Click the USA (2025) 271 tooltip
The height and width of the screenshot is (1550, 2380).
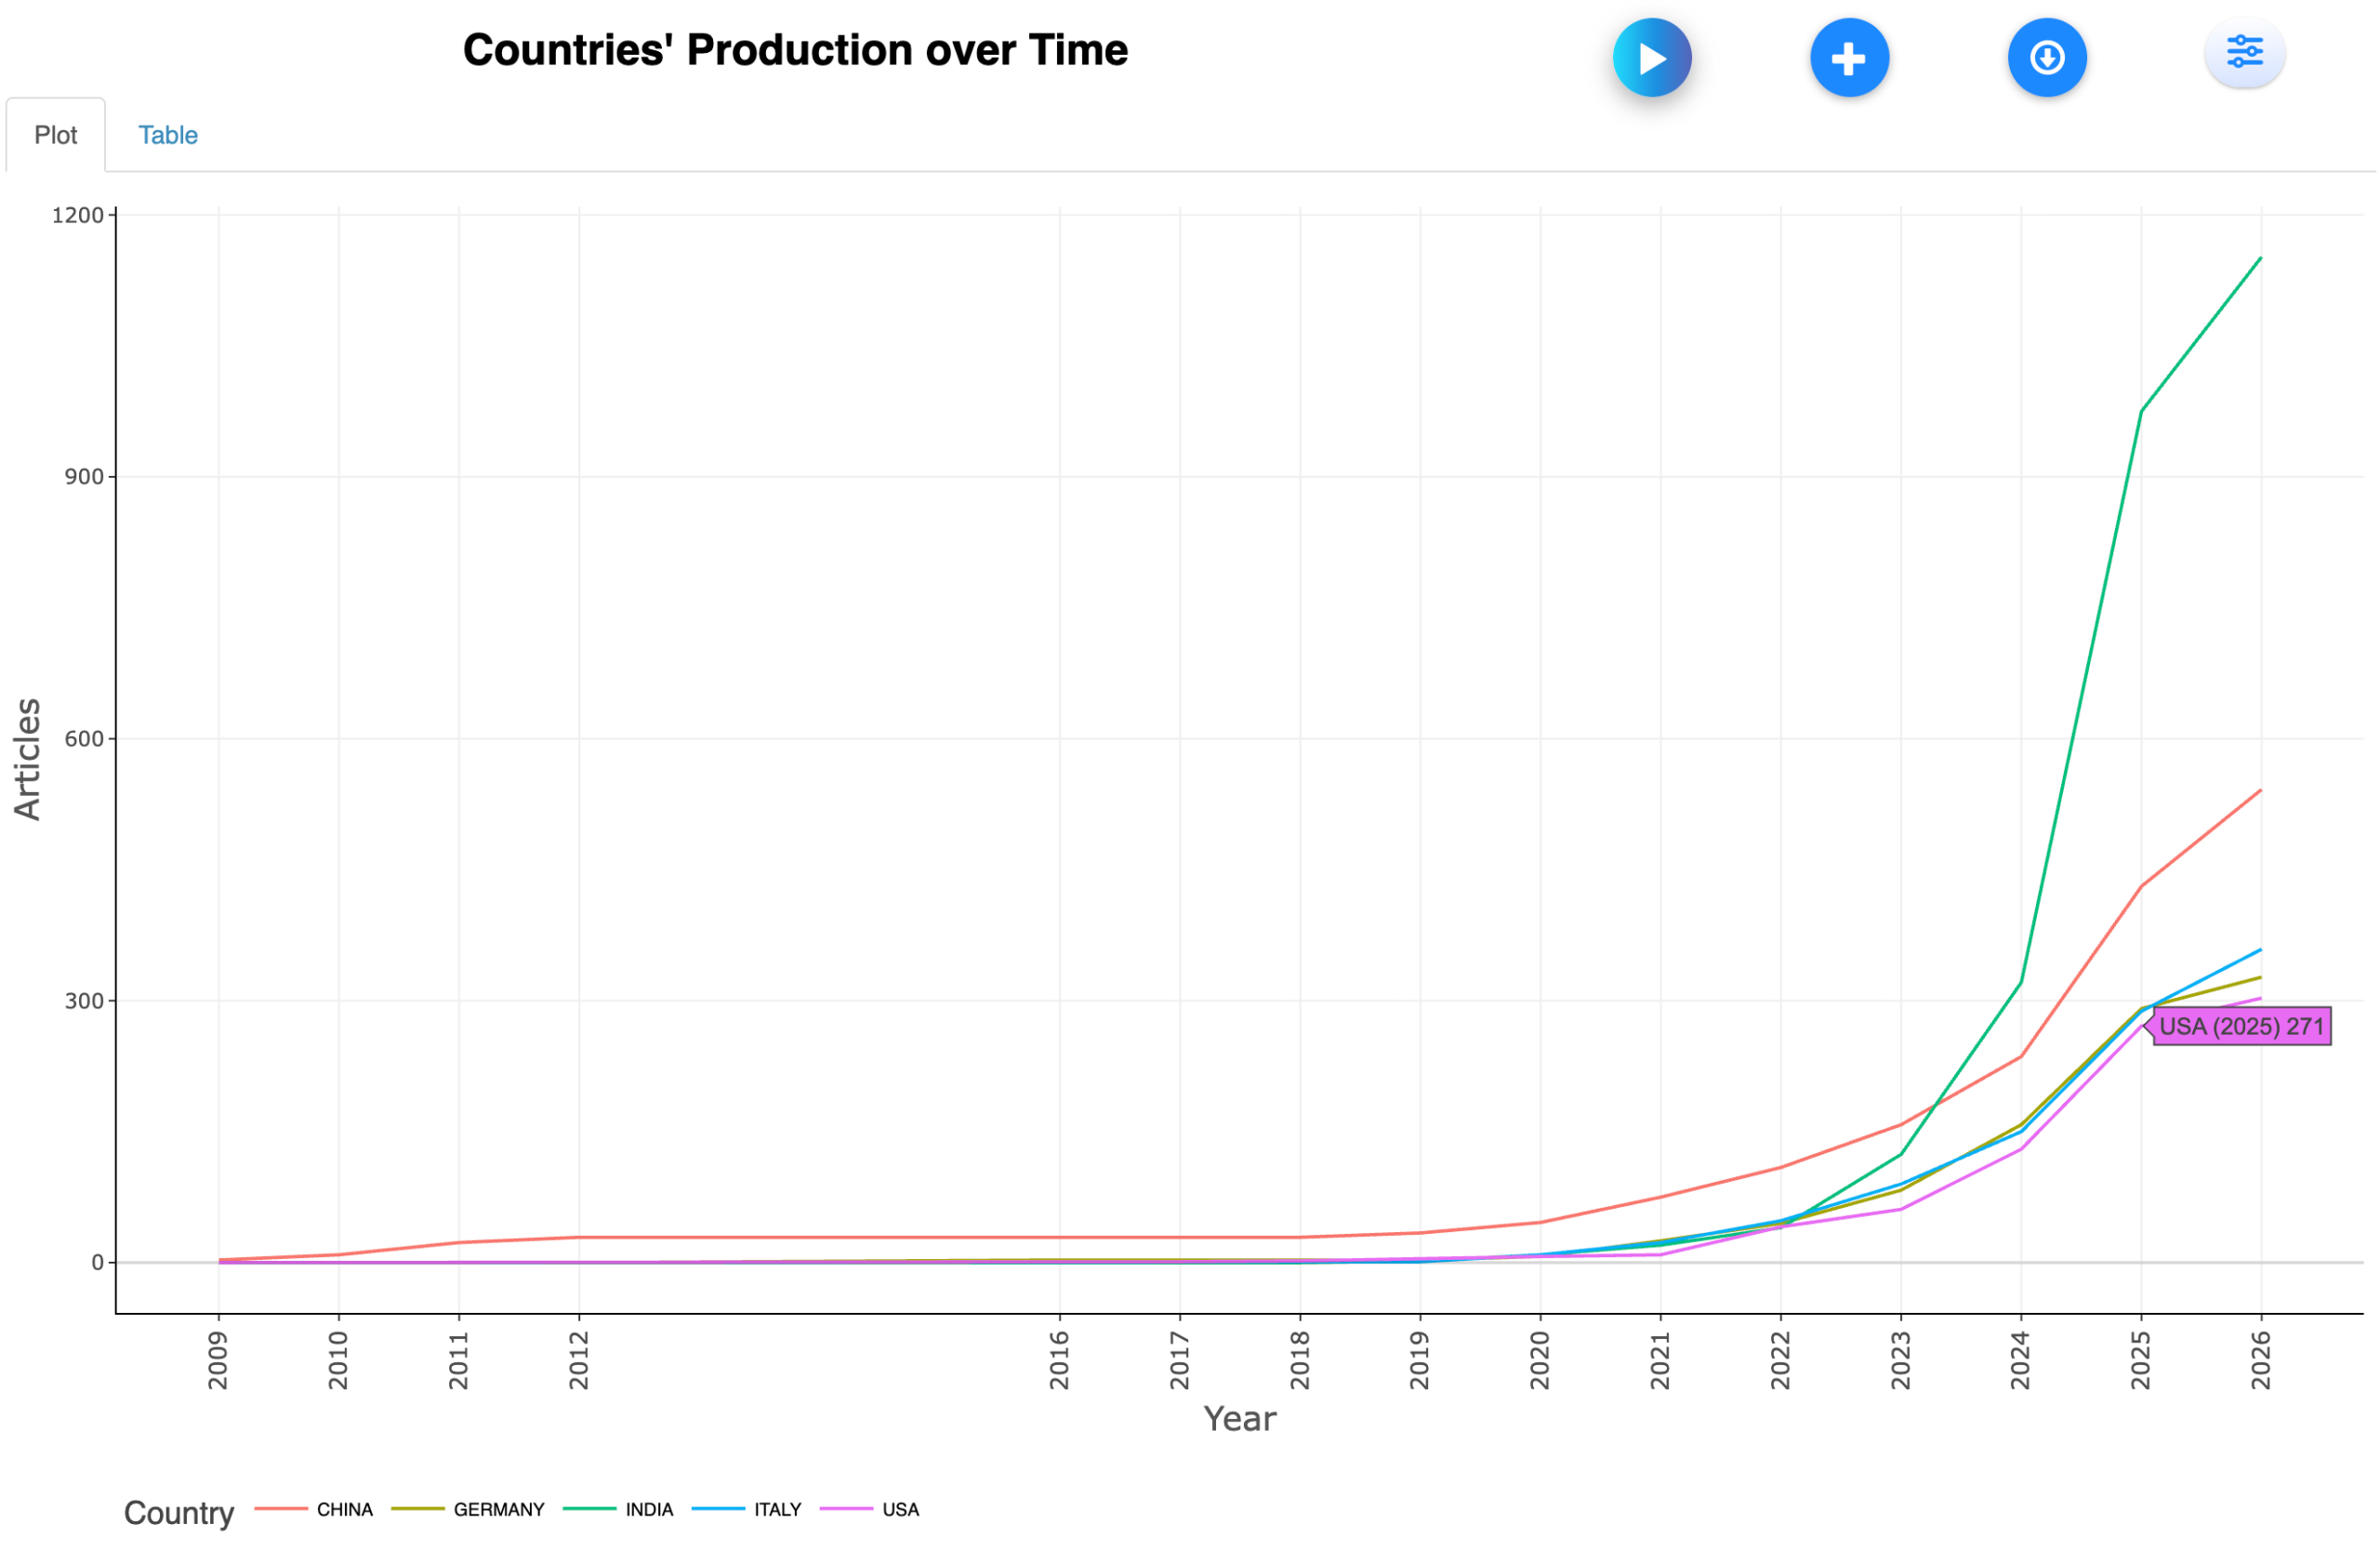click(x=2240, y=1026)
